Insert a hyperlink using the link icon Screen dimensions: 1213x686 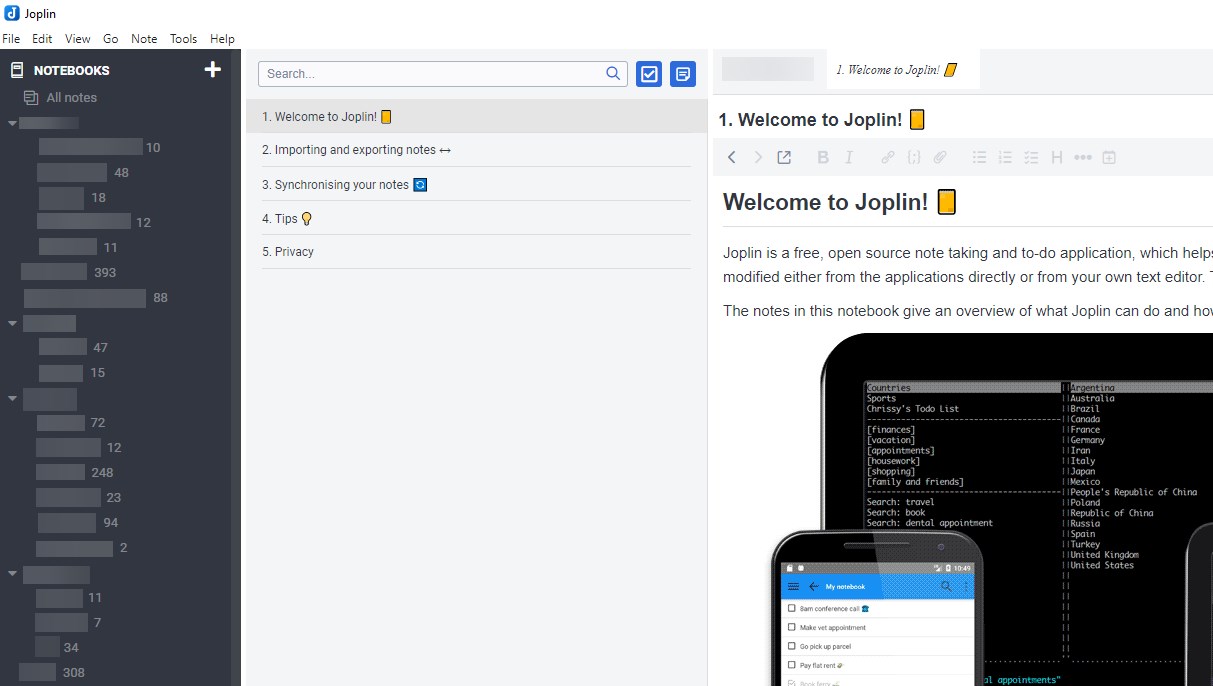click(x=888, y=157)
